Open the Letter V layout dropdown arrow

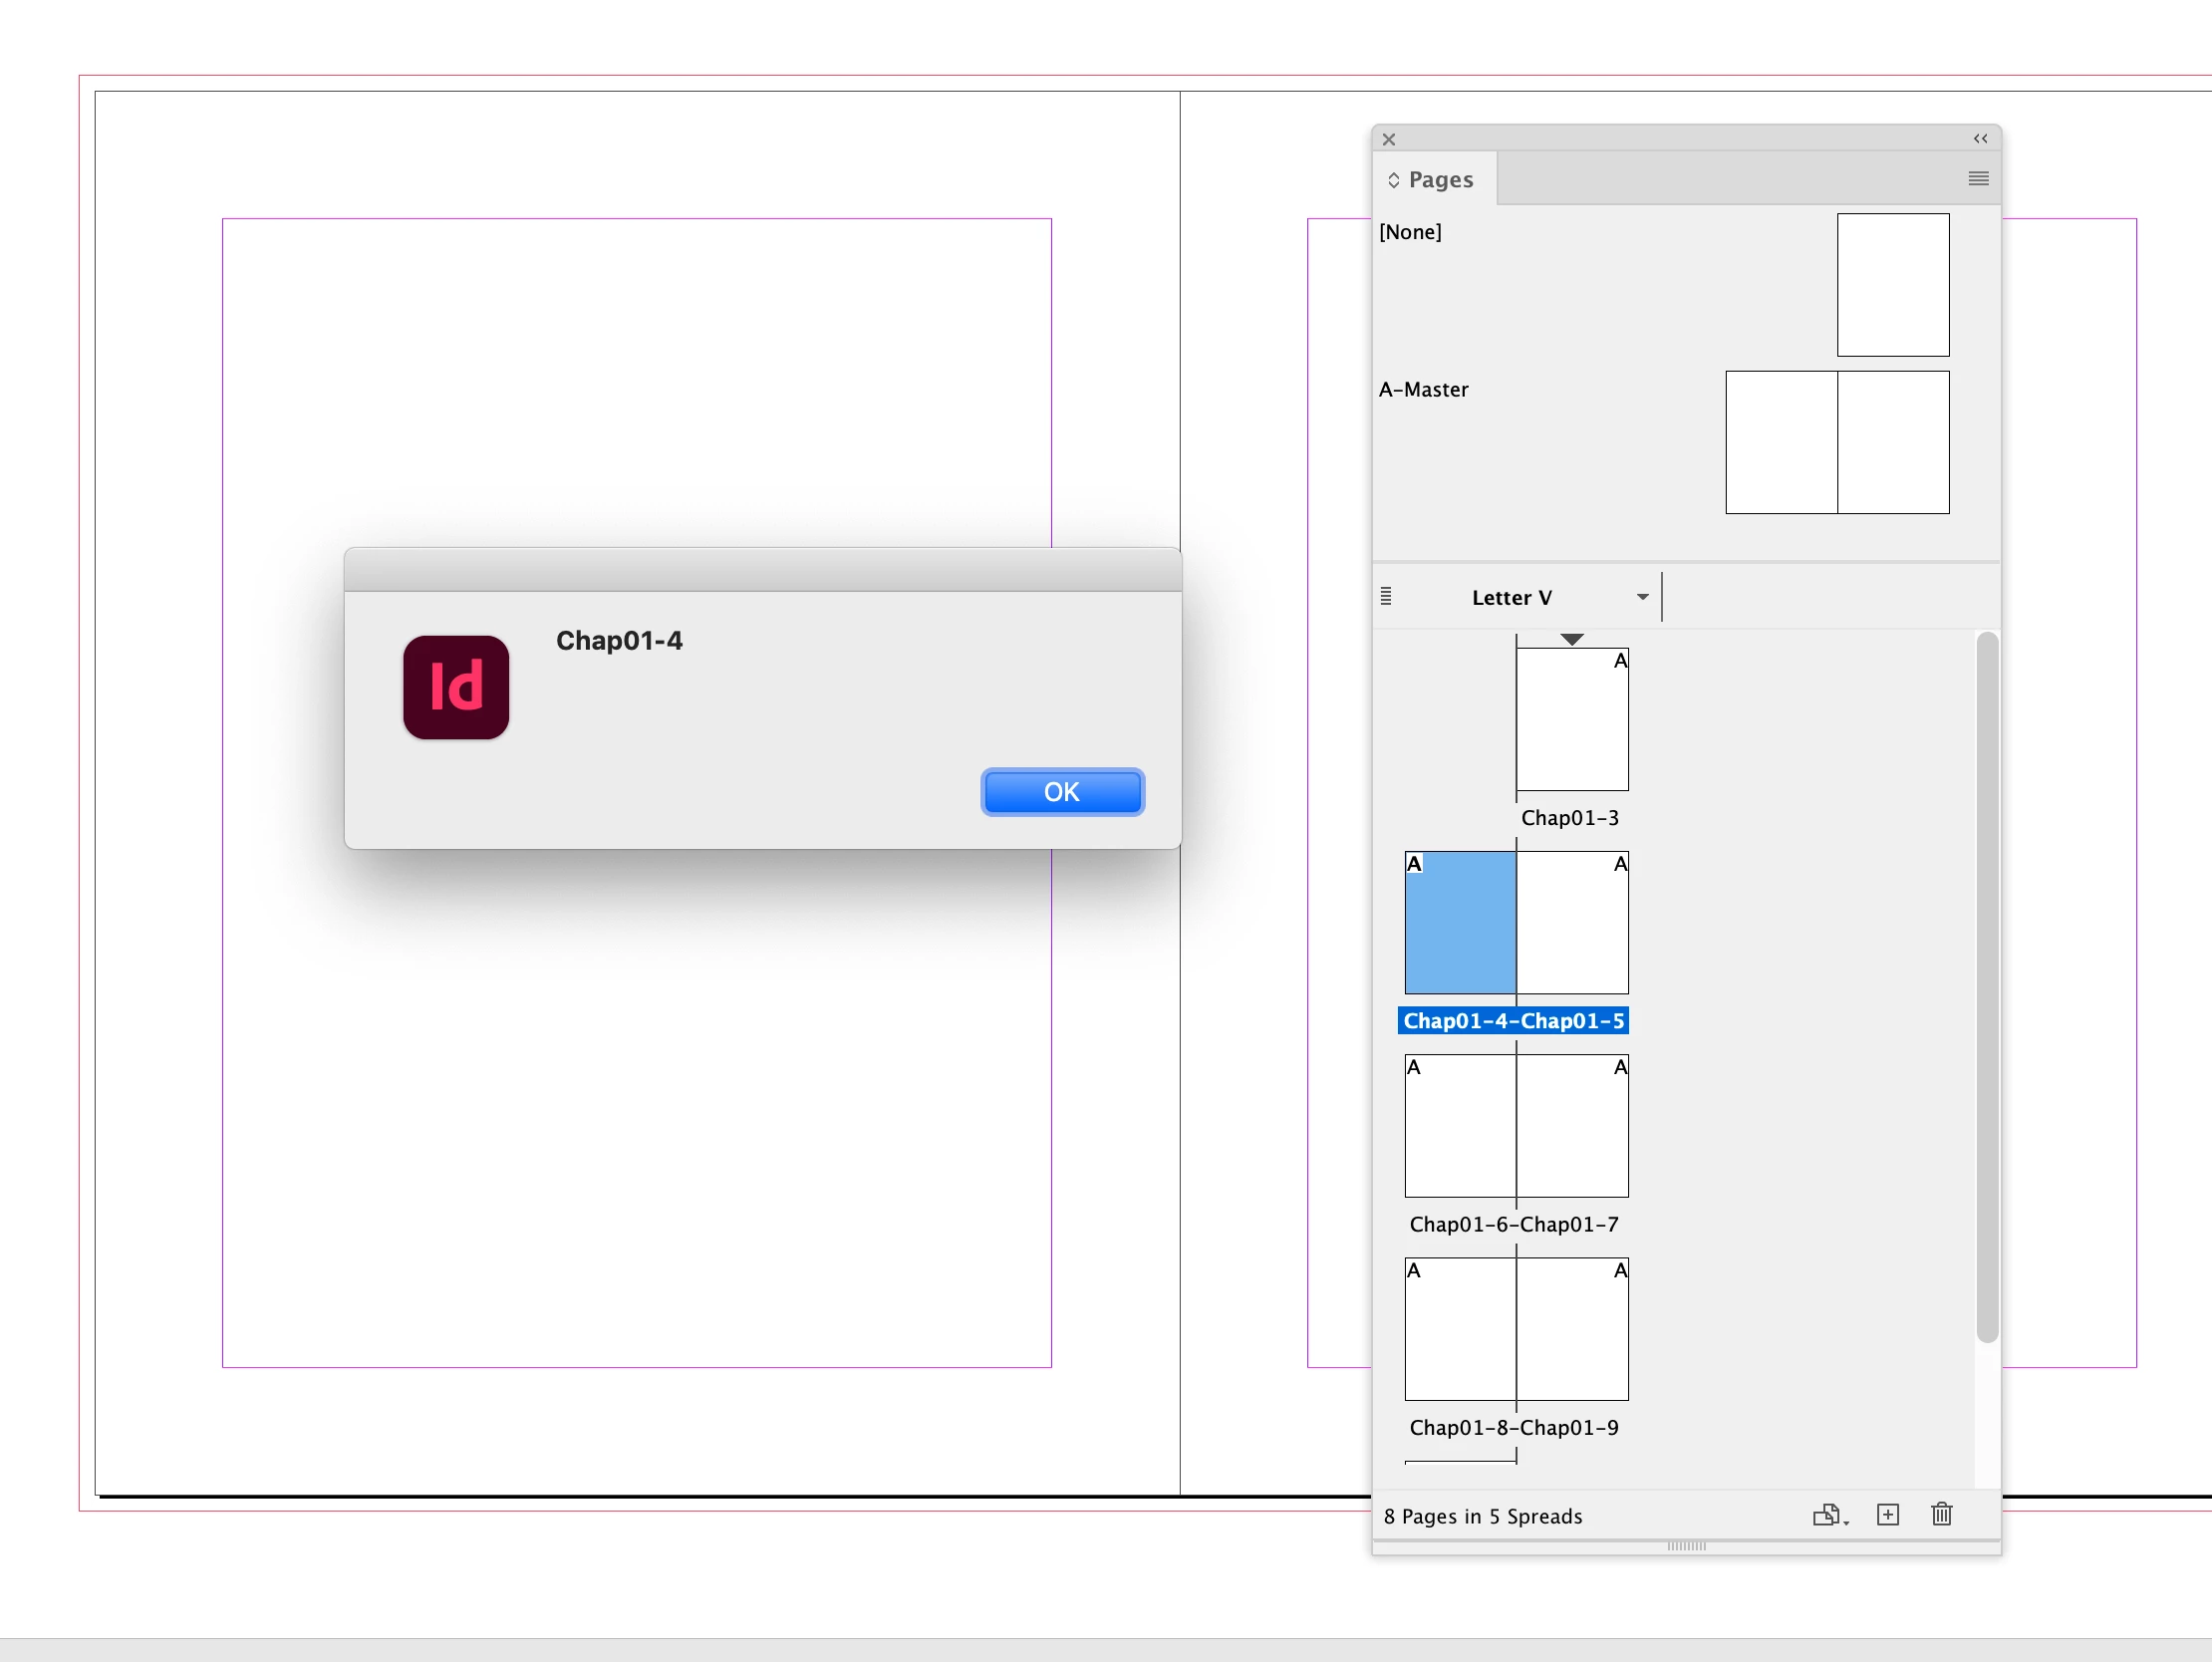[1642, 597]
